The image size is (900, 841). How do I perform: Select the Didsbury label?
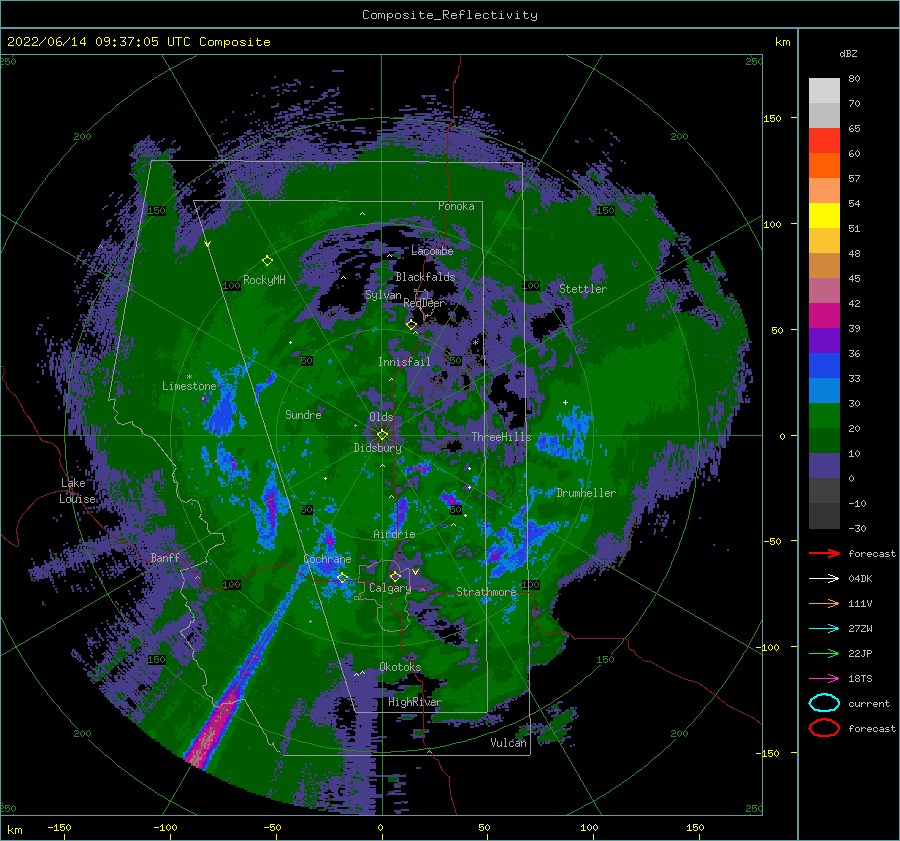click(377, 448)
